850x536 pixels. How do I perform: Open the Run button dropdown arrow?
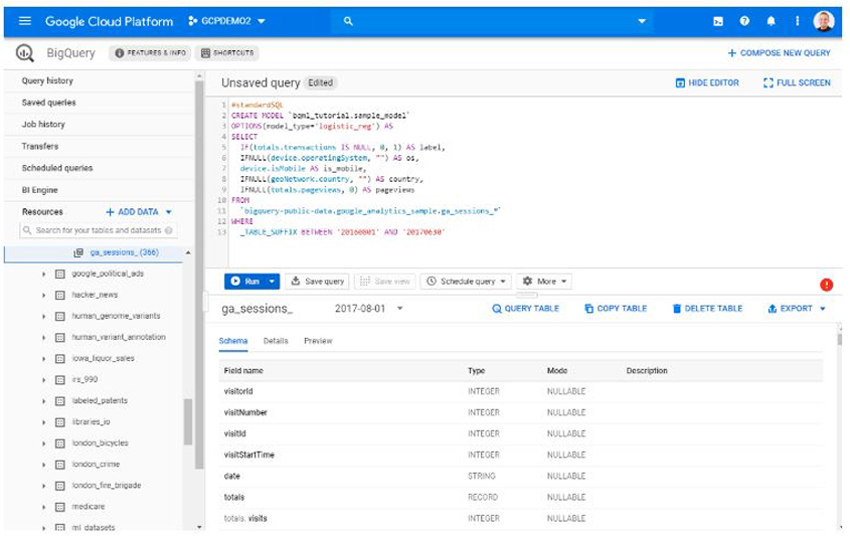(x=272, y=281)
